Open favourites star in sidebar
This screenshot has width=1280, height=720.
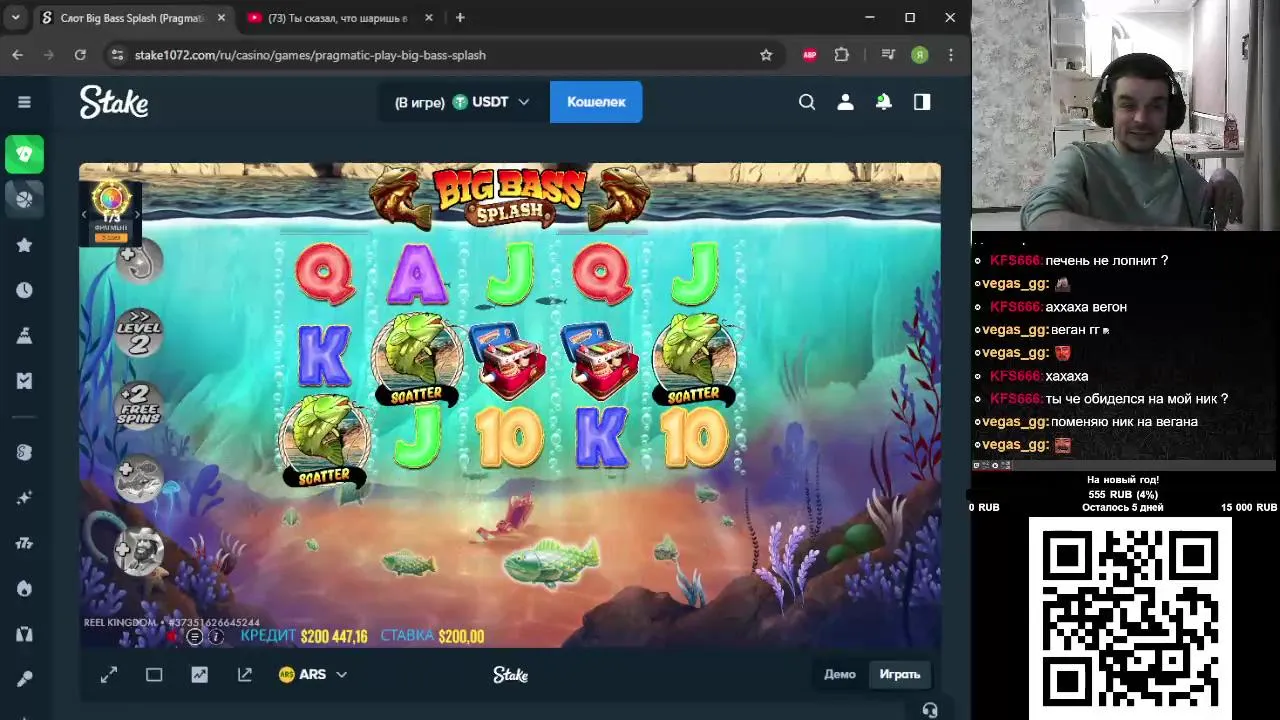point(24,245)
